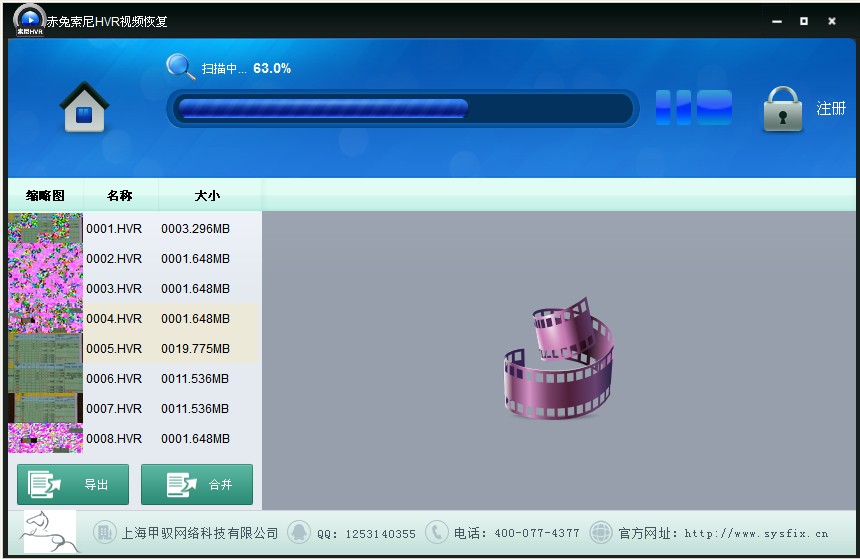The height and width of the screenshot is (559, 860).
Task: Click the telephone icon in the footer
Action: click(x=437, y=532)
